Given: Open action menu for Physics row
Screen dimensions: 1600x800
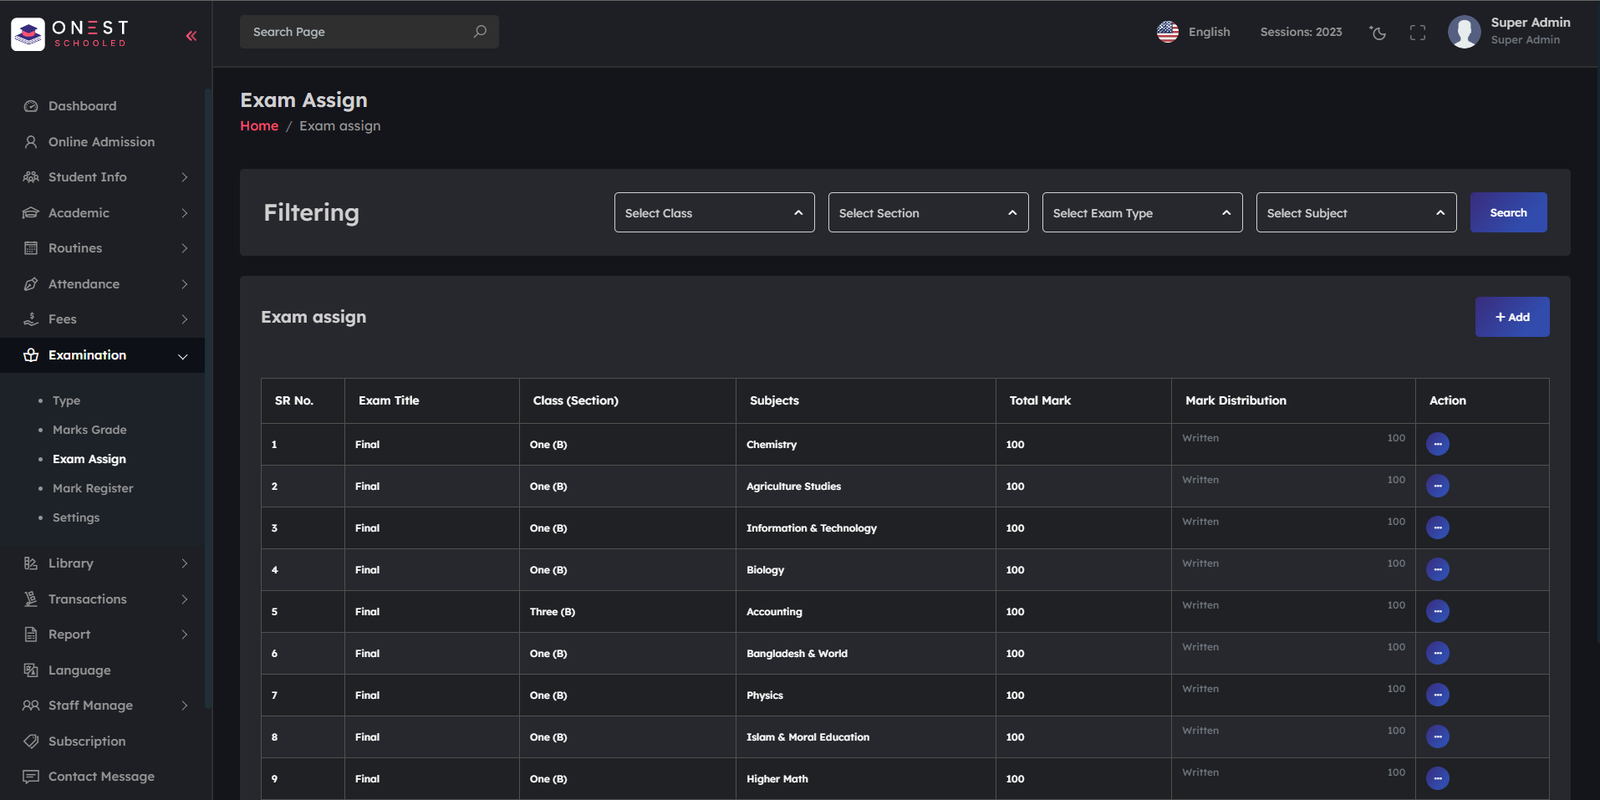Looking at the screenshot, I should pyautogui.click(x=1438, y=695).
